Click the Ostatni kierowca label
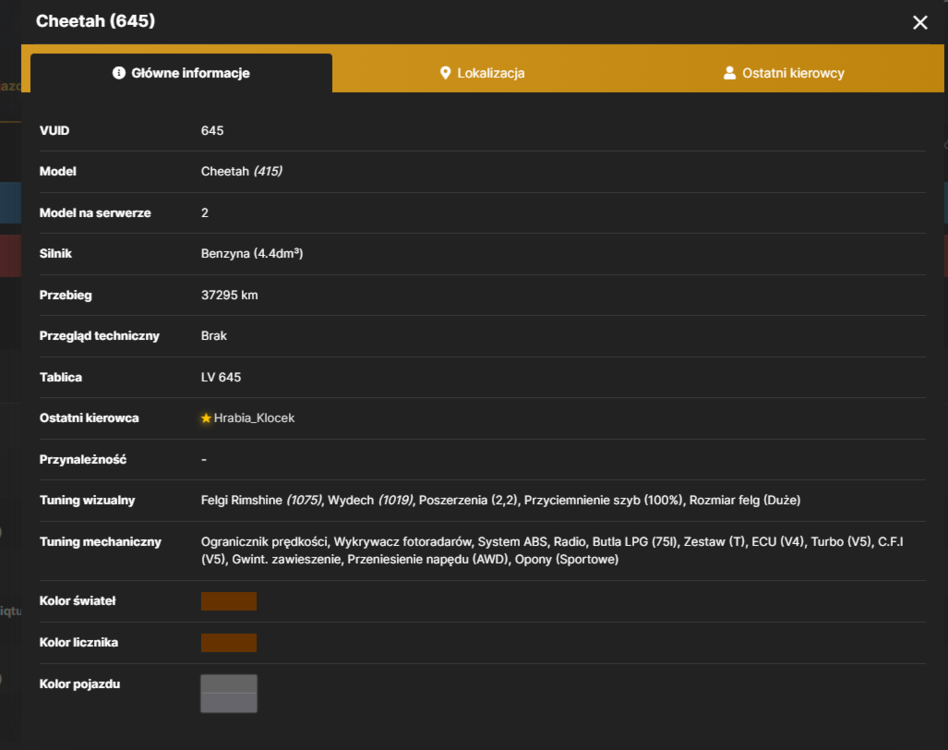 (x=89, y=418)
